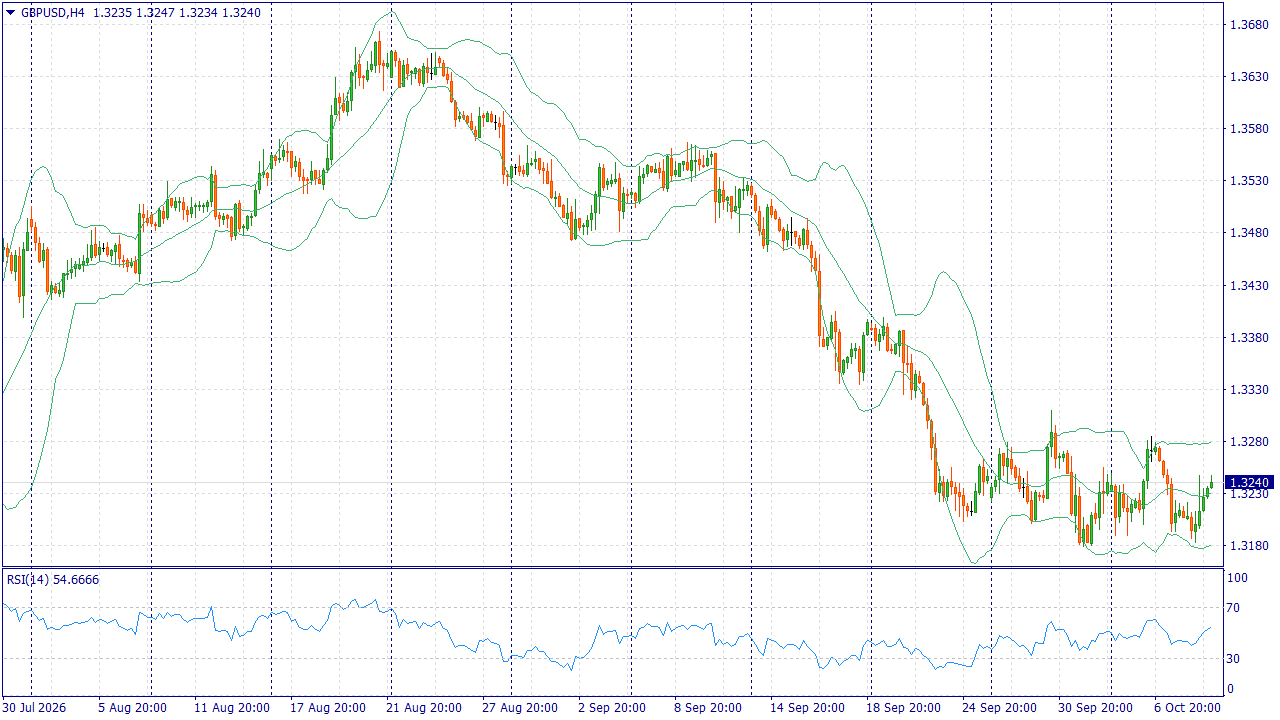Click the RSI 0 level label
This screenshot has height=720, width=1280.
[1232, 689]
